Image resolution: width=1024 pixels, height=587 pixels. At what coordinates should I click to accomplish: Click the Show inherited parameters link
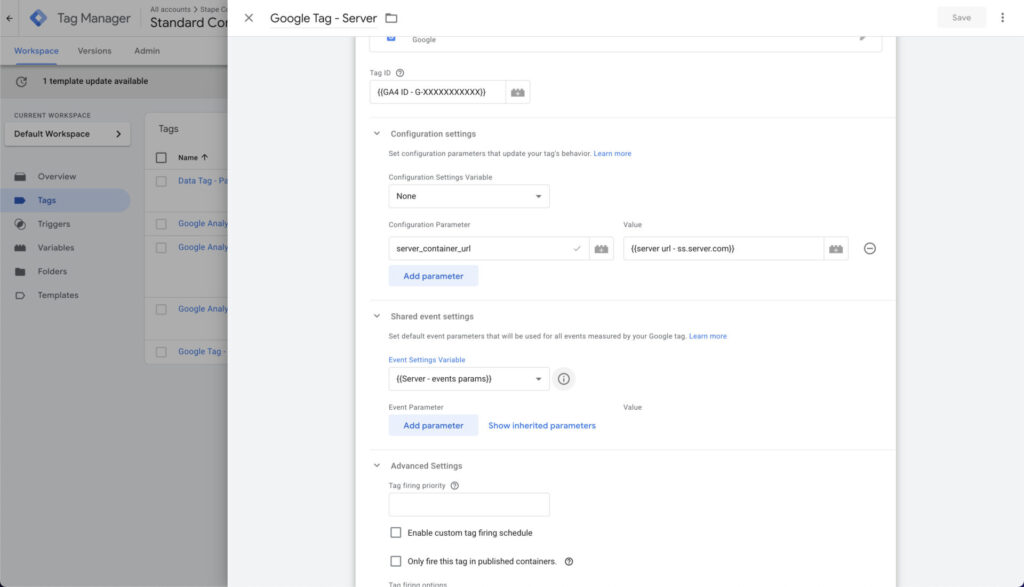click(541, 426)
